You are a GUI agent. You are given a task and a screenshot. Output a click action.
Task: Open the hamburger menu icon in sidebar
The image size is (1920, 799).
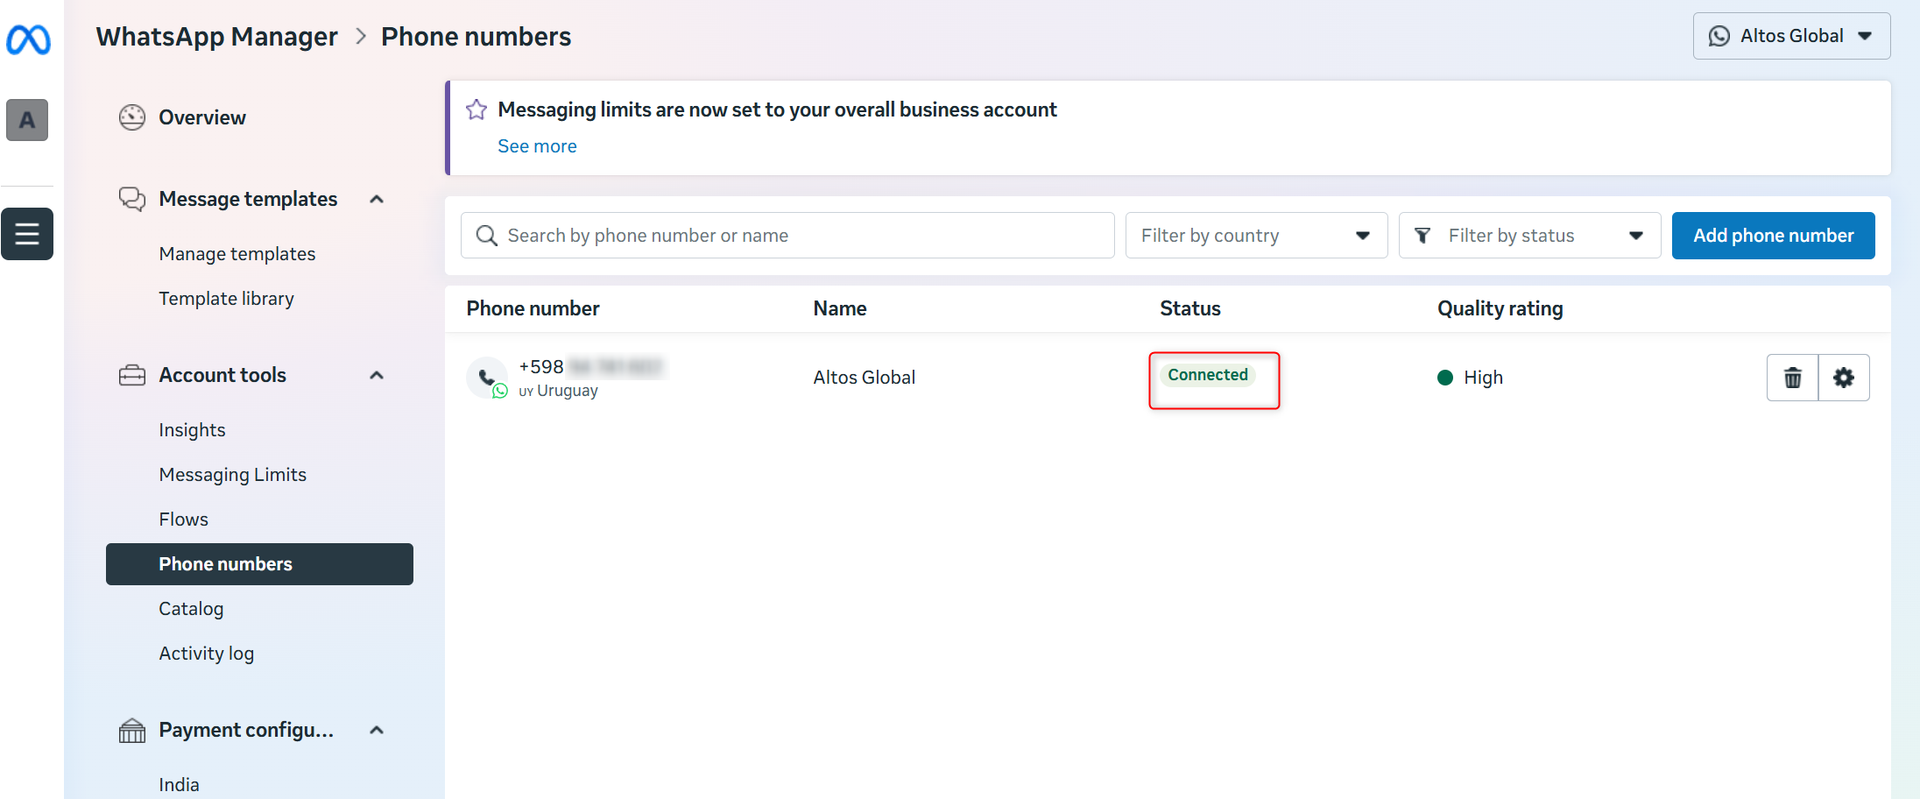tap(27, 234)
